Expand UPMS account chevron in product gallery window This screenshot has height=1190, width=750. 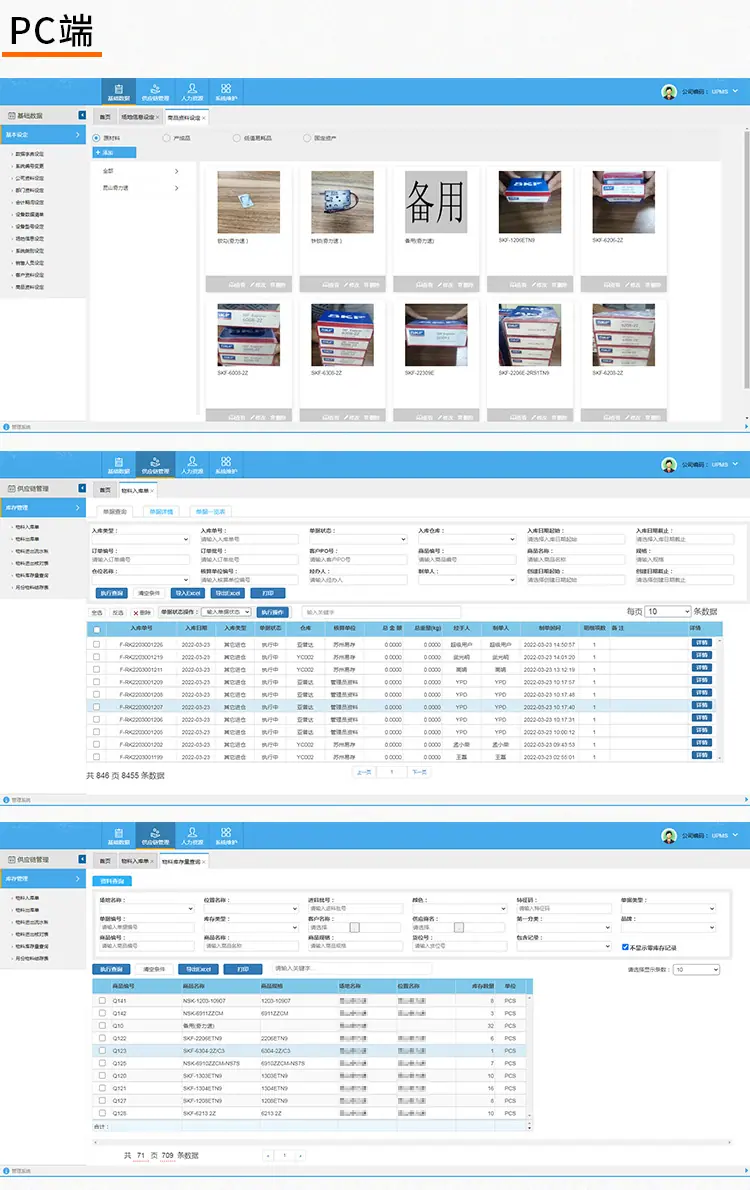(735, 91)
